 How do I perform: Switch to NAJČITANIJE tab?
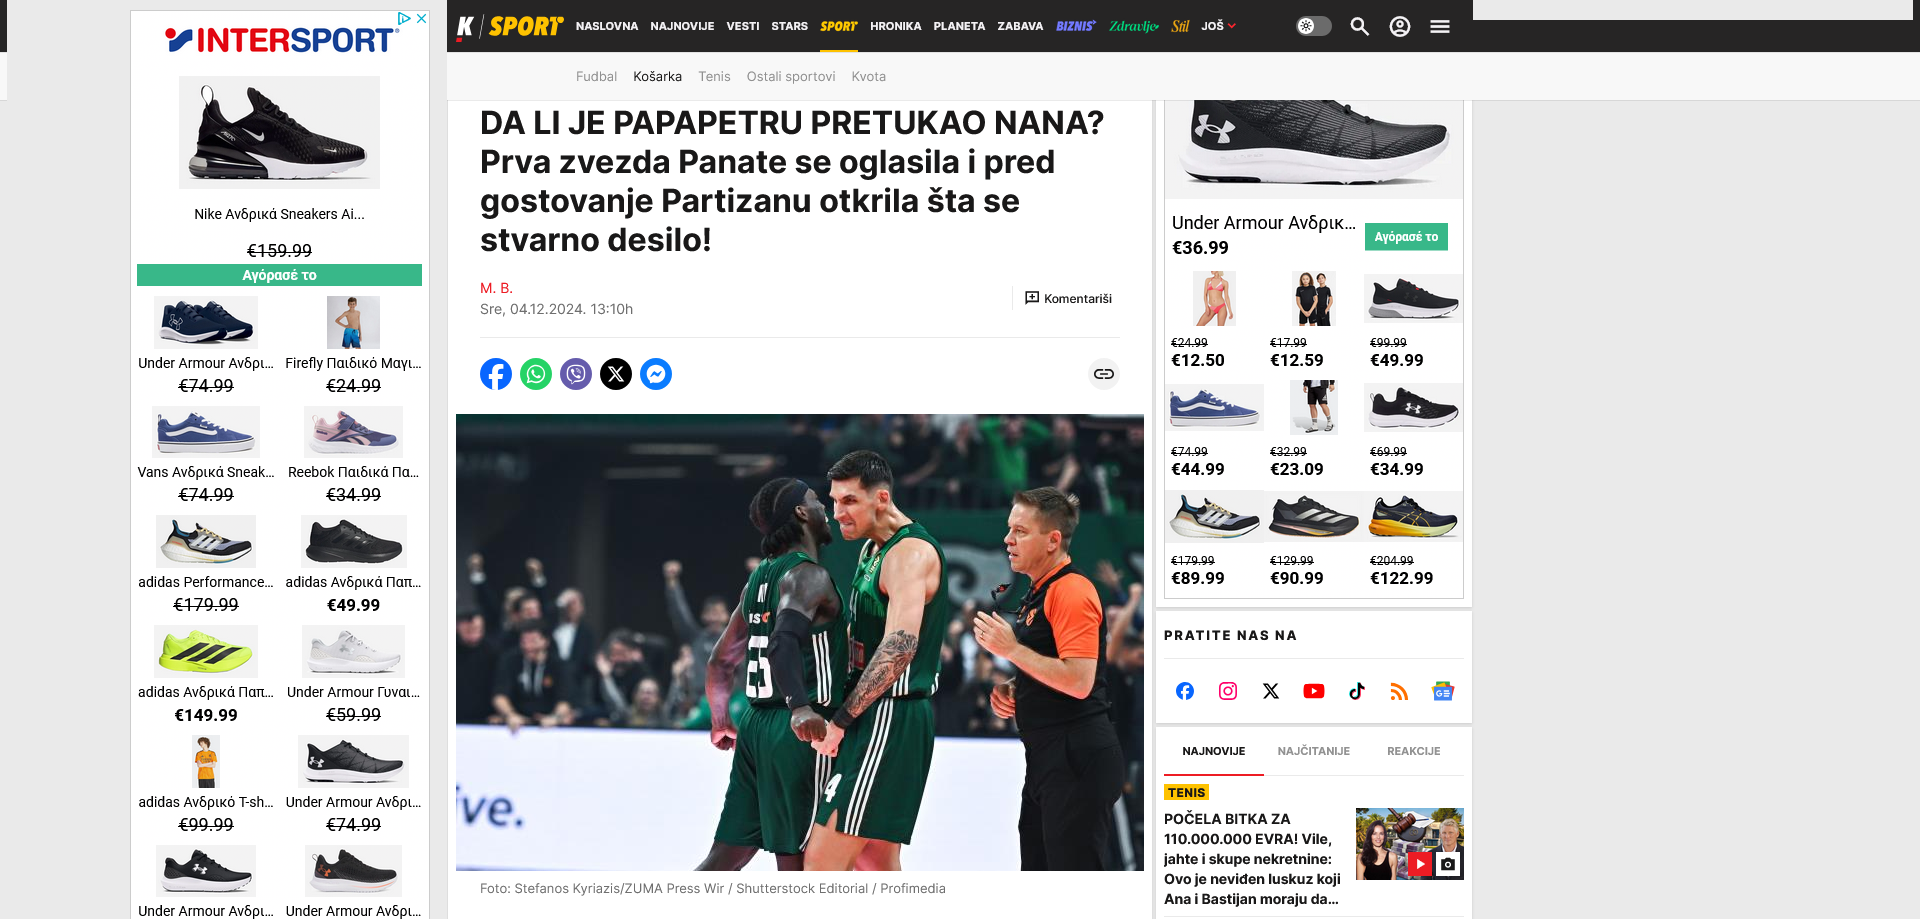(1314, 751)
